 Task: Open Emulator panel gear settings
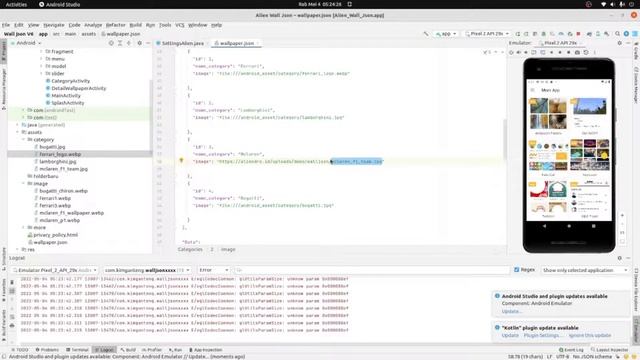tap(620, 43)
